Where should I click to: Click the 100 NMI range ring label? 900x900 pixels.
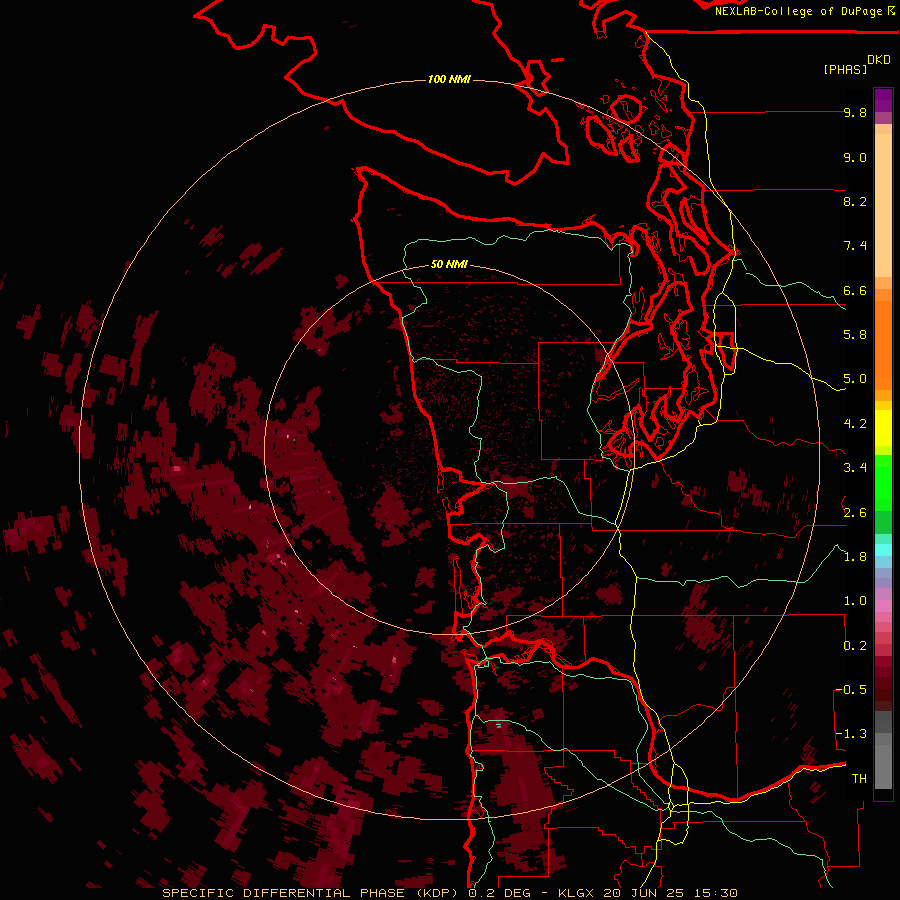[449, 79]
